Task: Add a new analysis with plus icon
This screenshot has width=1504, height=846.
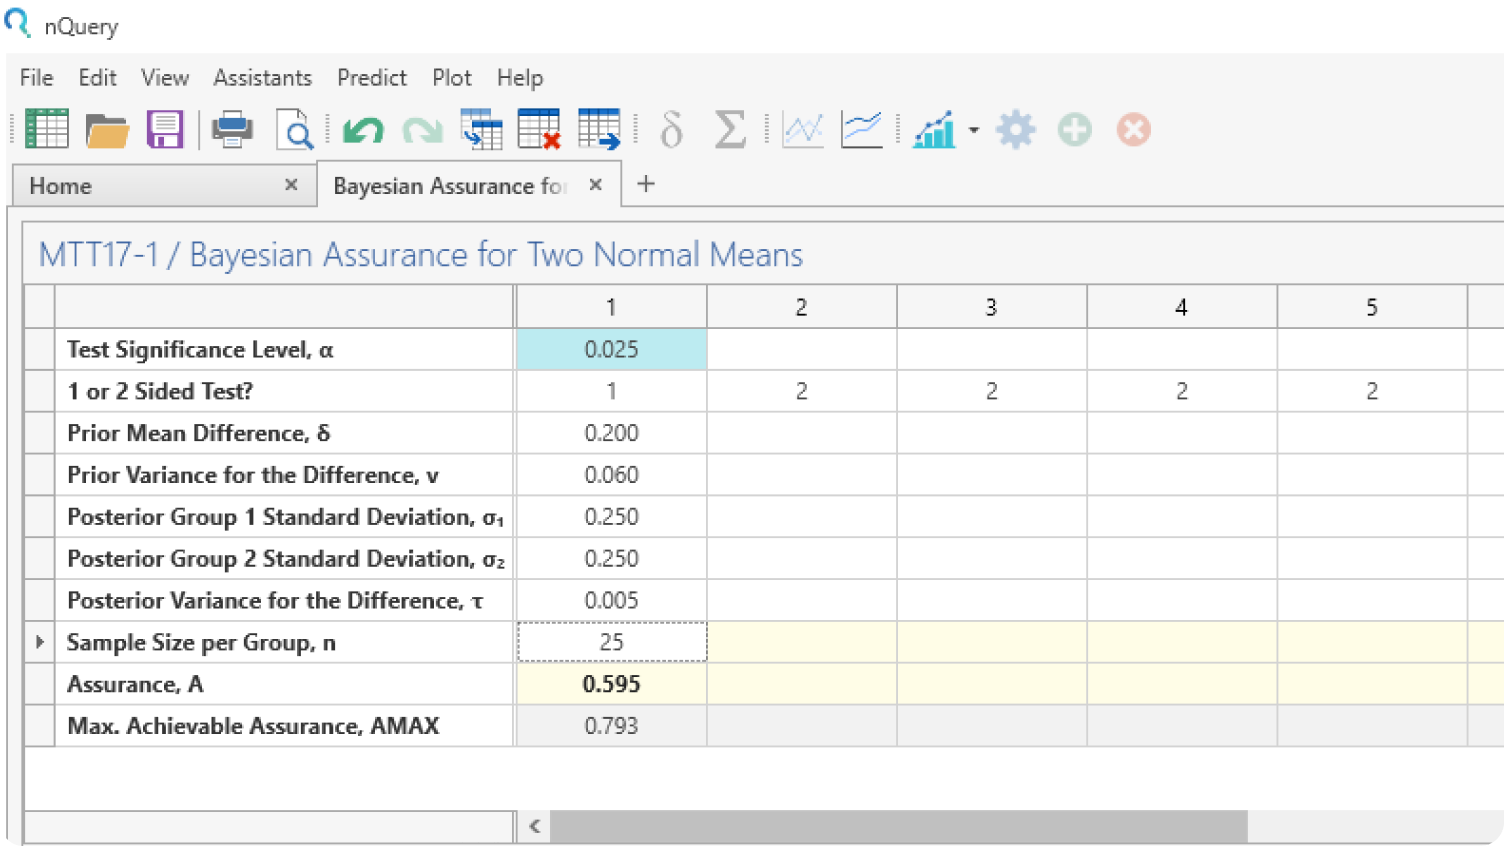Action: coord(1074,129)
